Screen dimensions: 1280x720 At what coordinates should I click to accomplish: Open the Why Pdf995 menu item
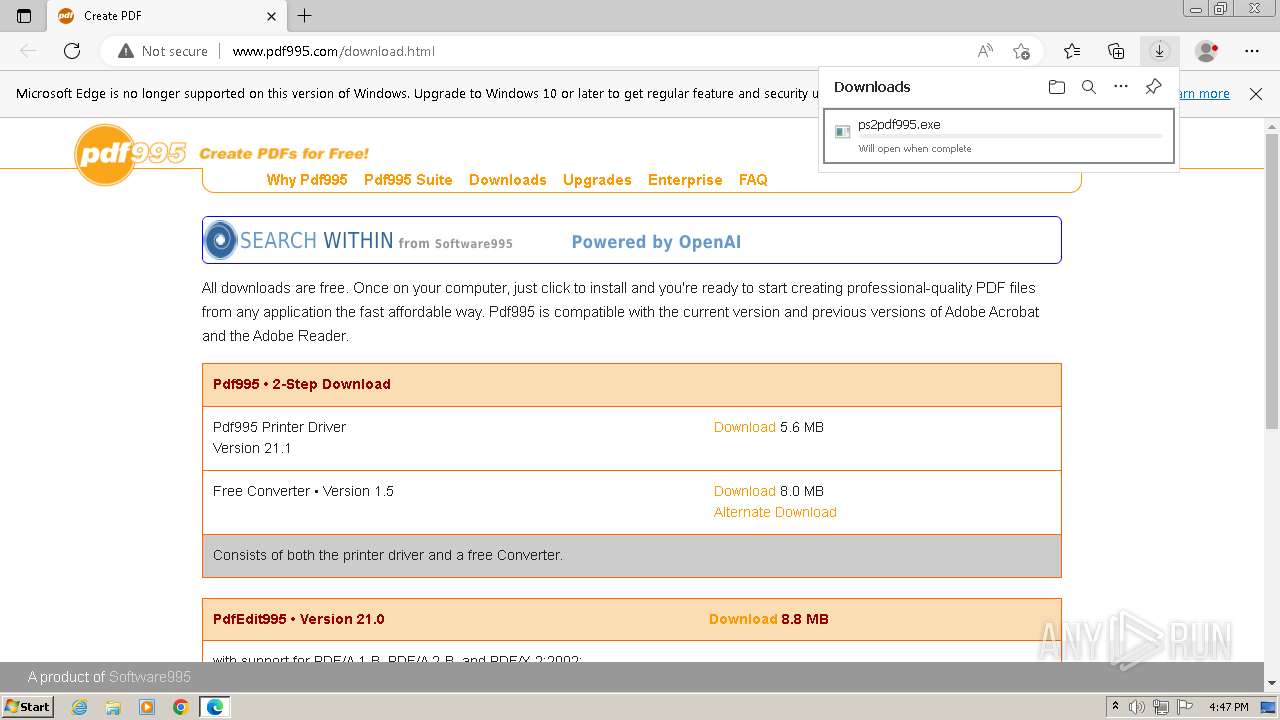point(307,180)
